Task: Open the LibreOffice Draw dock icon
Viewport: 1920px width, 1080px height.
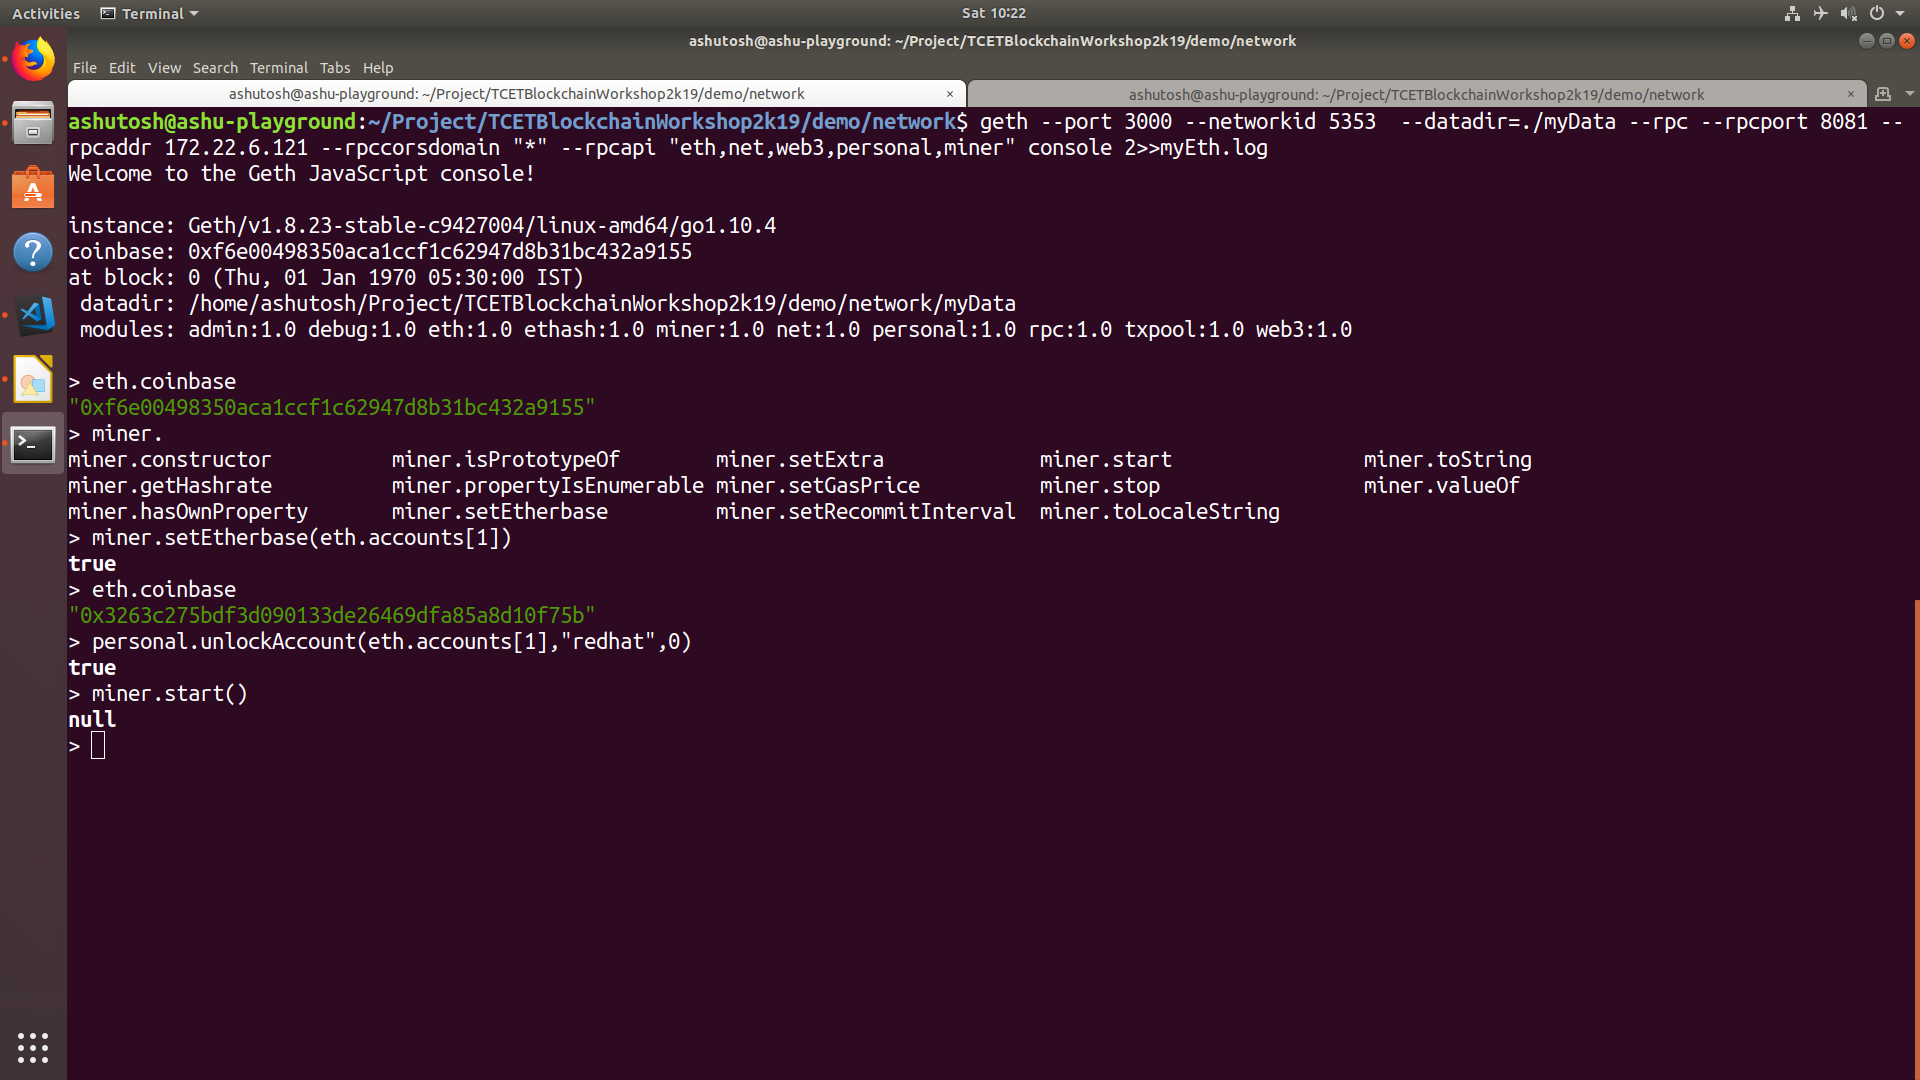Action: 33,379
